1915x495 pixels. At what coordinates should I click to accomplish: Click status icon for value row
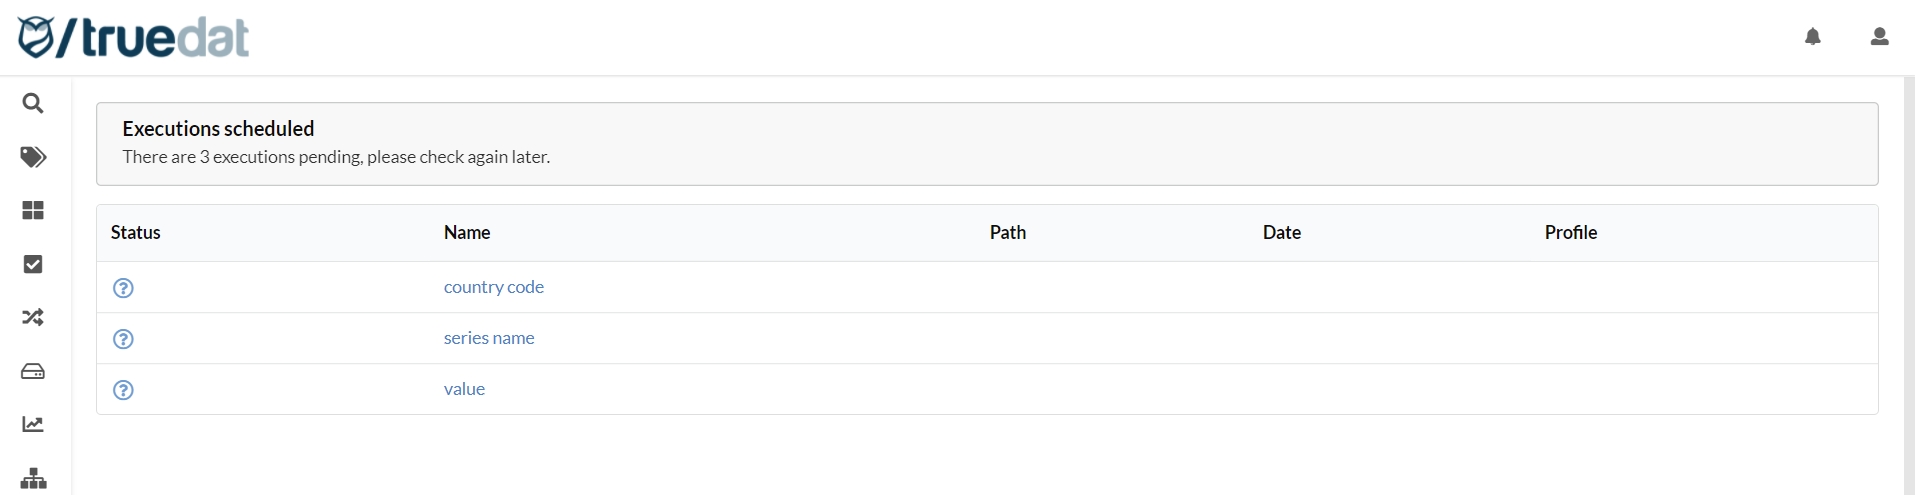[123, 390]
